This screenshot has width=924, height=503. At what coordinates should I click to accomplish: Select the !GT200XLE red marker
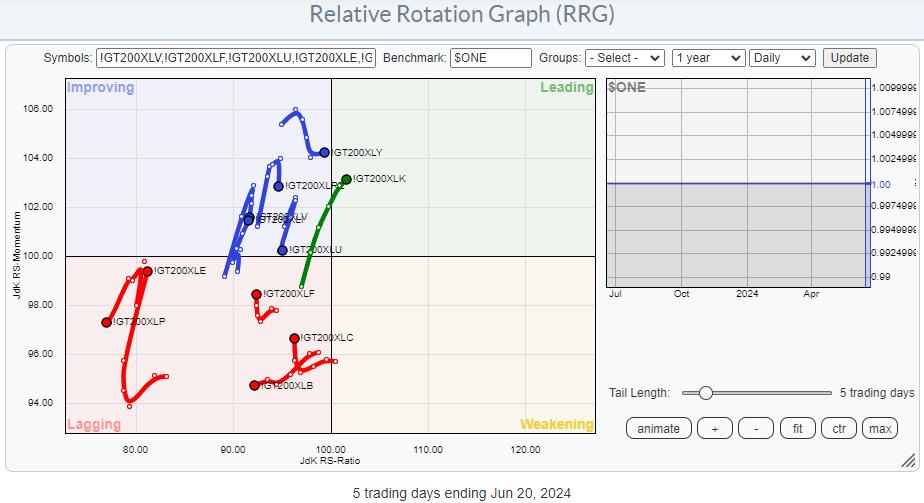click(147, 271)
